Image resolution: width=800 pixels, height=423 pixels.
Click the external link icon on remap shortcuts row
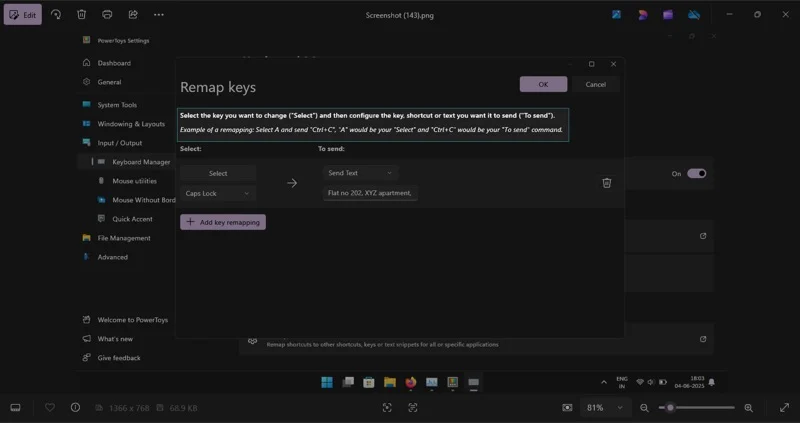point(703,339)
